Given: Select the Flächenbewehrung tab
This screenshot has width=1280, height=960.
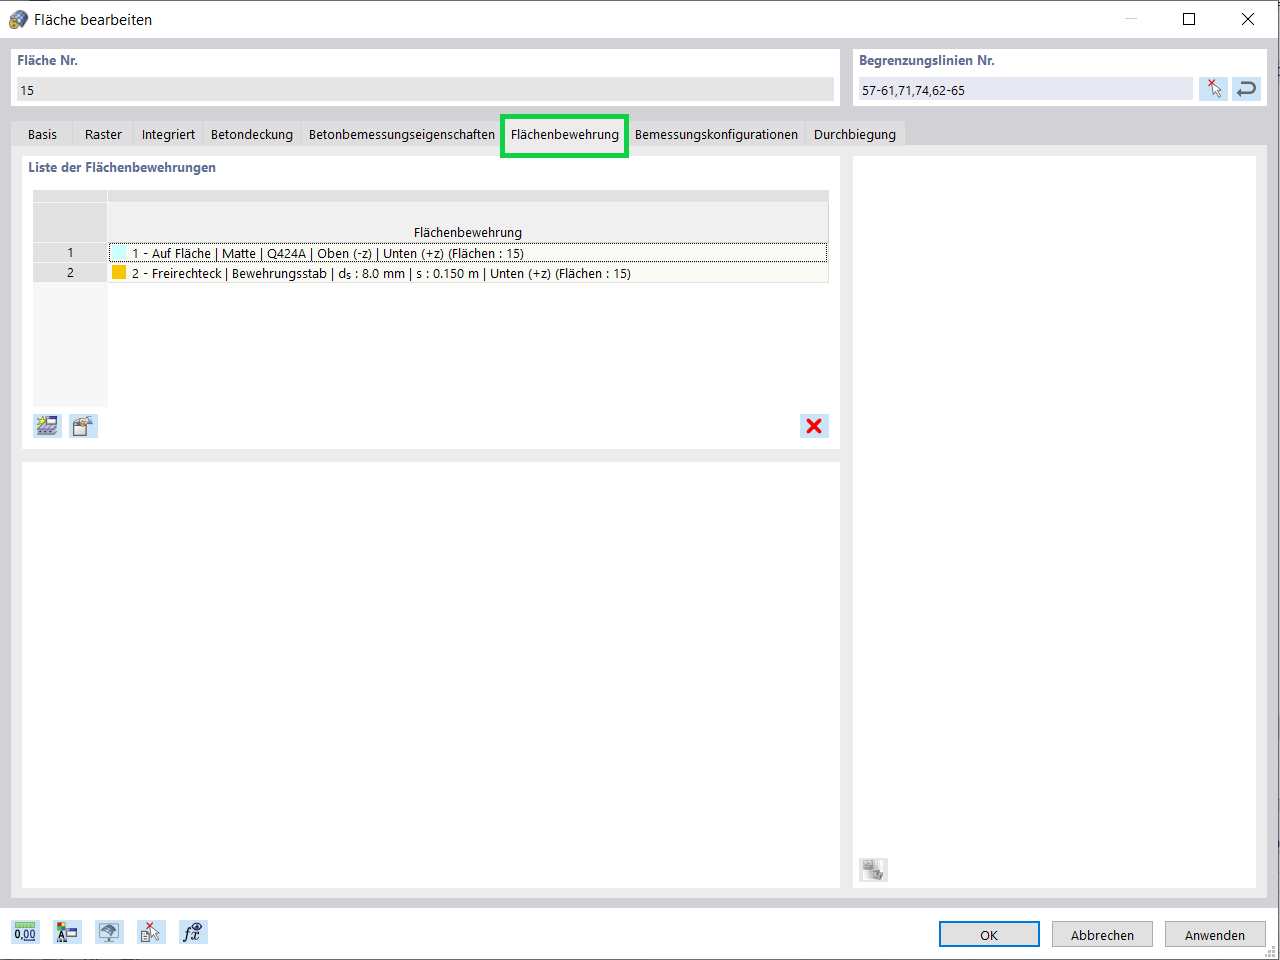Looking at the screenshot, I should (x=565, y=134).
